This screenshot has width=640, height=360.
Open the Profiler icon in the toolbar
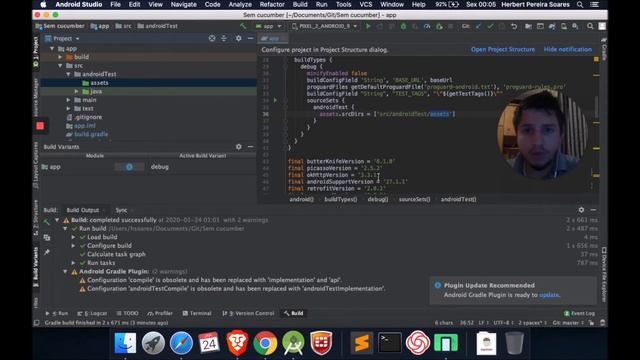click(427, 26)
